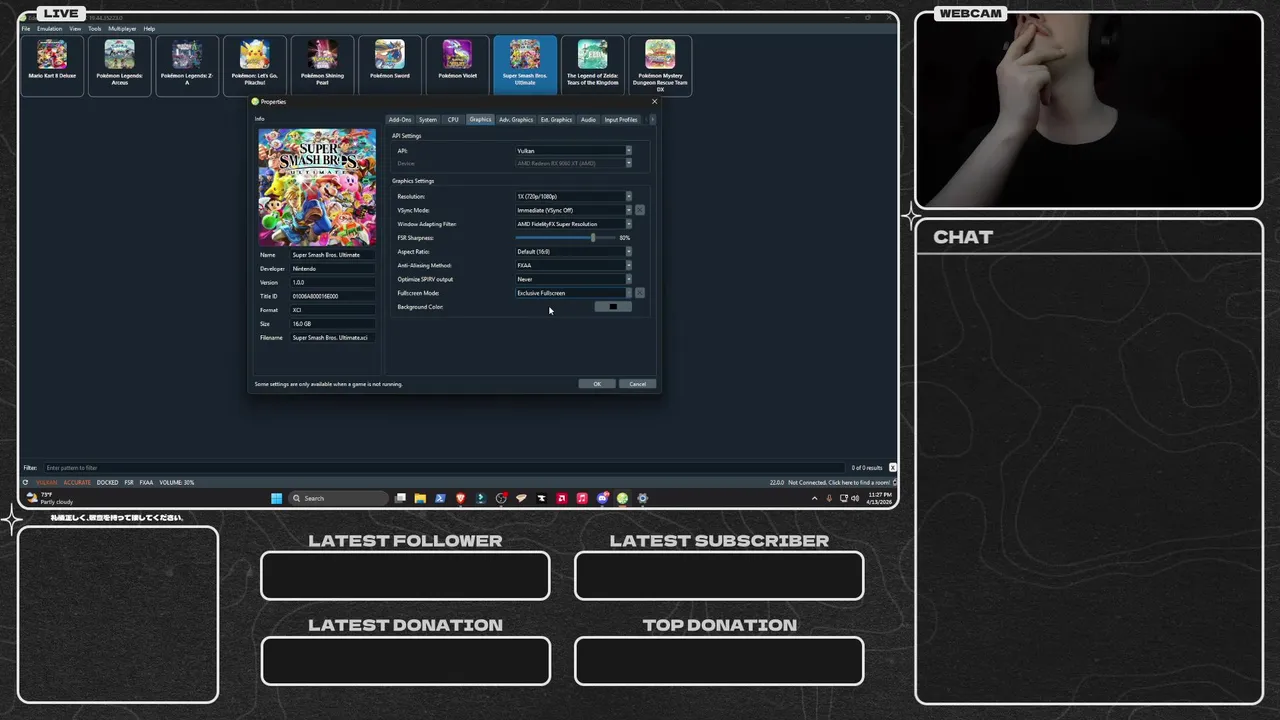Switch to the Input Profiles tab
The width and height of the screenshot is (1280, 720).
[621, 120]
